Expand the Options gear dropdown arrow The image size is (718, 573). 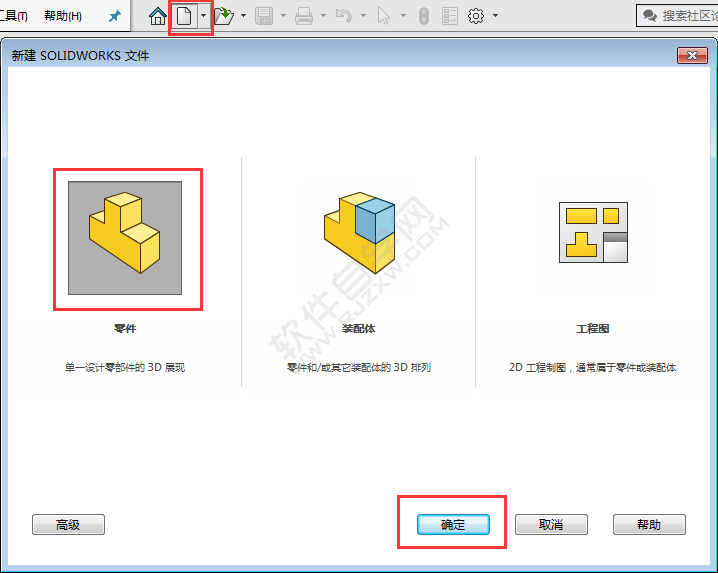(x=495, y=16)
